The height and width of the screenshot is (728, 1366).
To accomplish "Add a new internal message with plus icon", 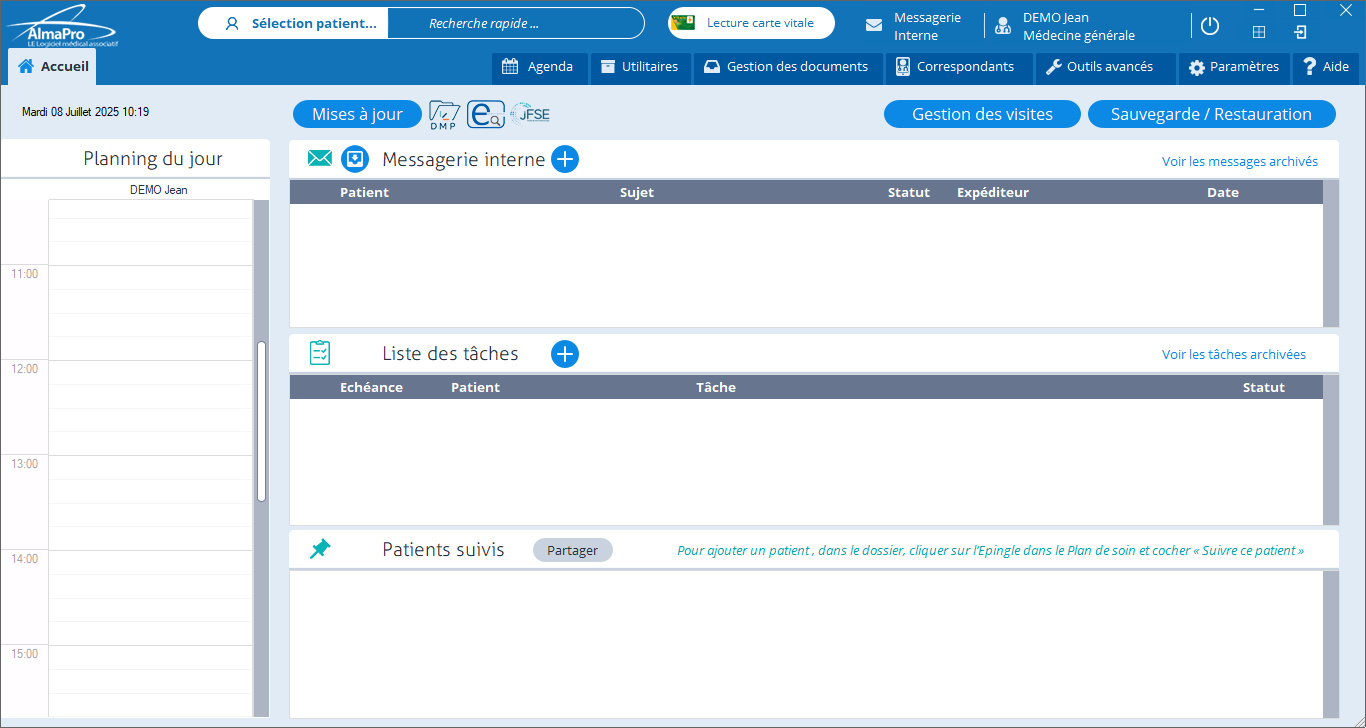I will point(565,159).
